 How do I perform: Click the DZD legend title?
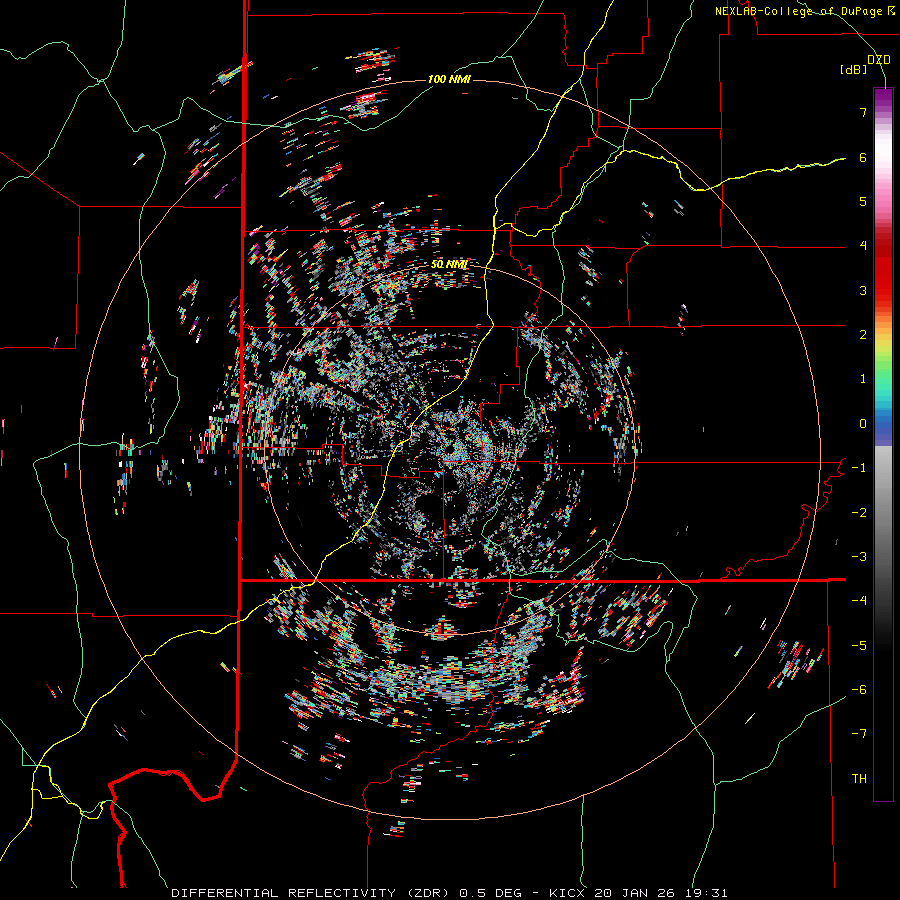click(x=879, y=60)
